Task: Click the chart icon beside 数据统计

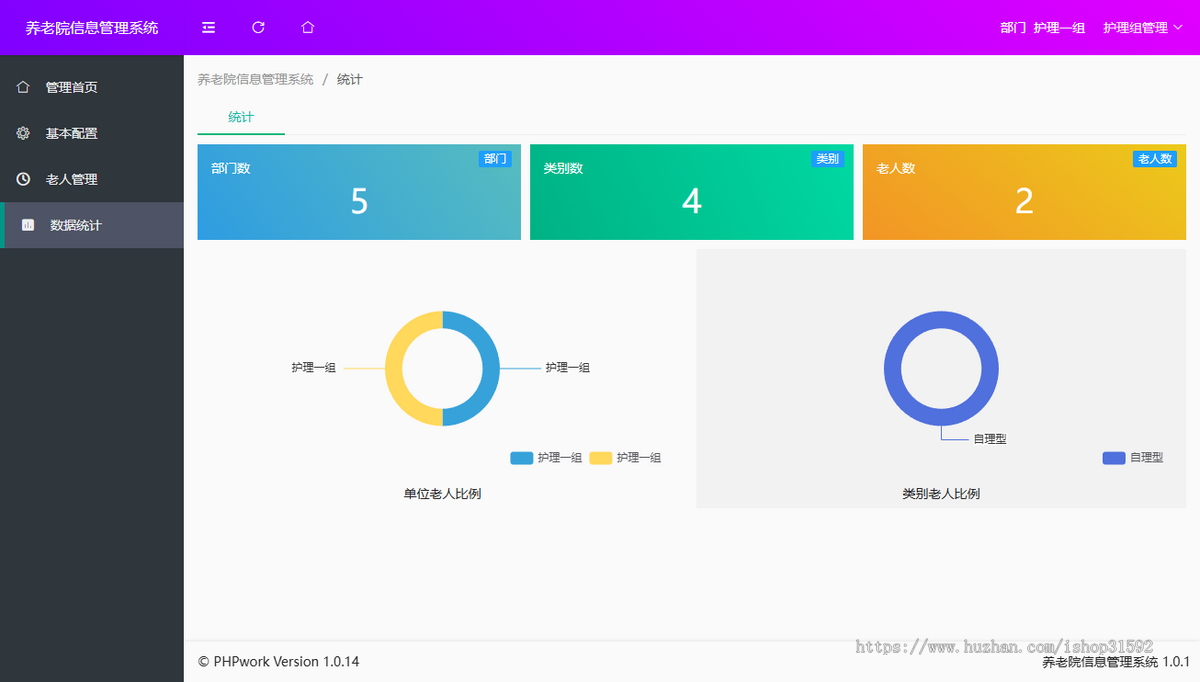Action: point(28,225)
